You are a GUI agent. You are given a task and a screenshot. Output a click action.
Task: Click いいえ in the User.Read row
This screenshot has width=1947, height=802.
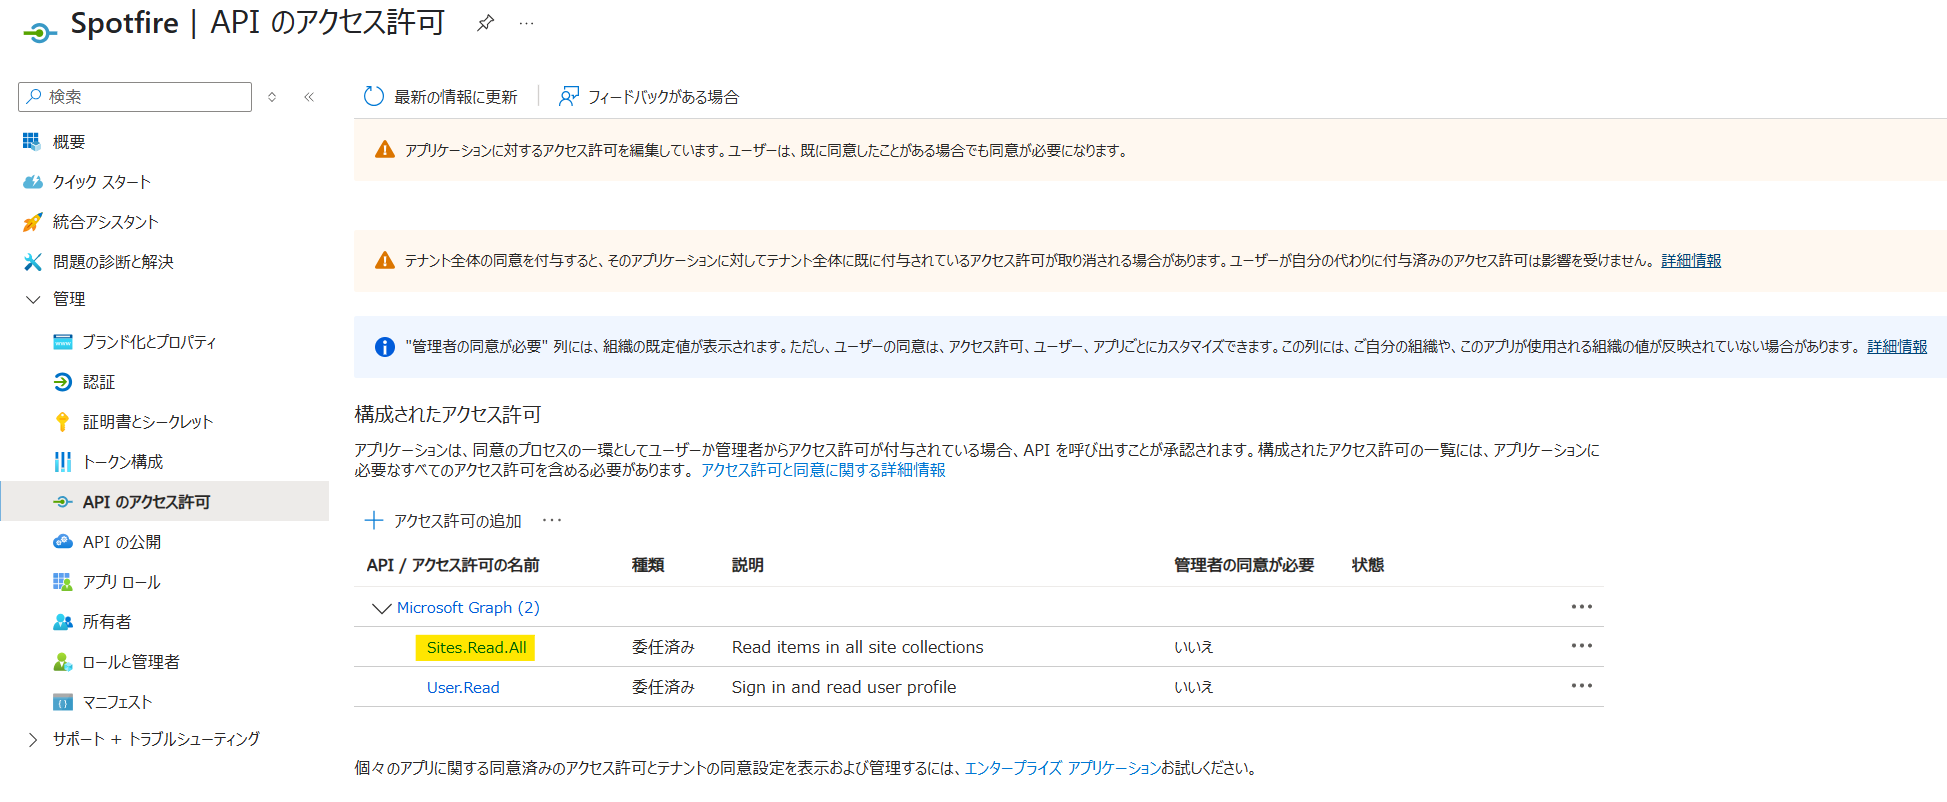click(1194, 687)
